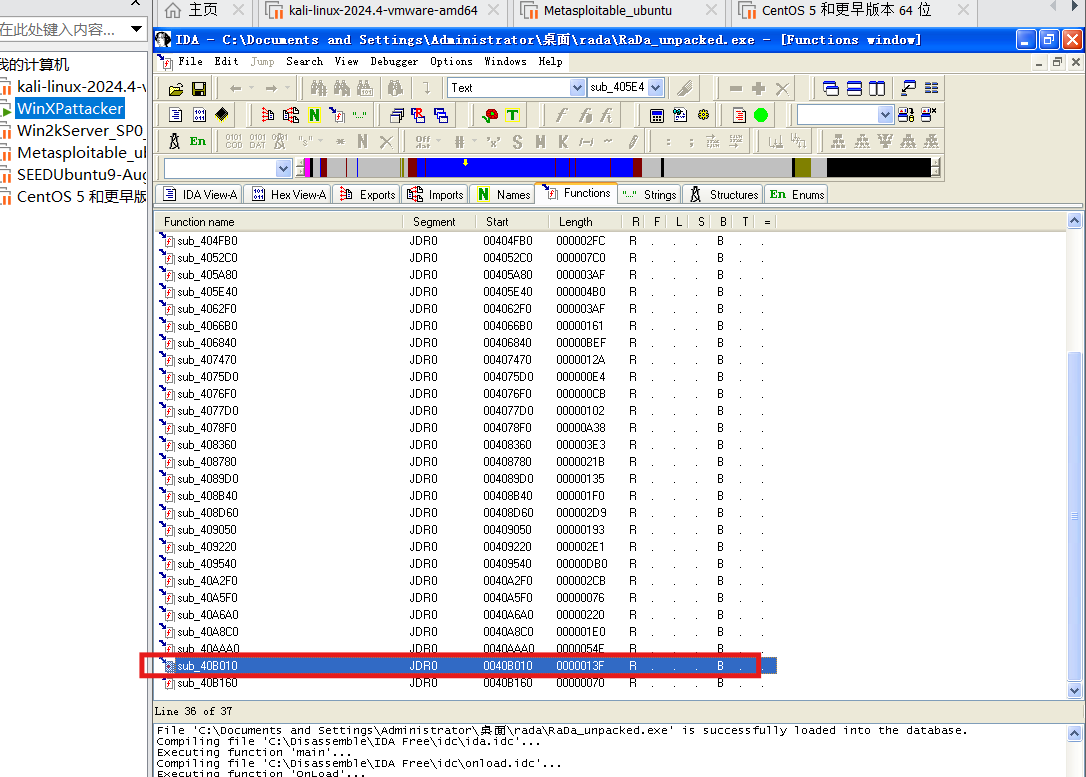This screenshot has width=1086, height=777.
Task: Switch to the Exports tab
Action: tap(367, 195)
